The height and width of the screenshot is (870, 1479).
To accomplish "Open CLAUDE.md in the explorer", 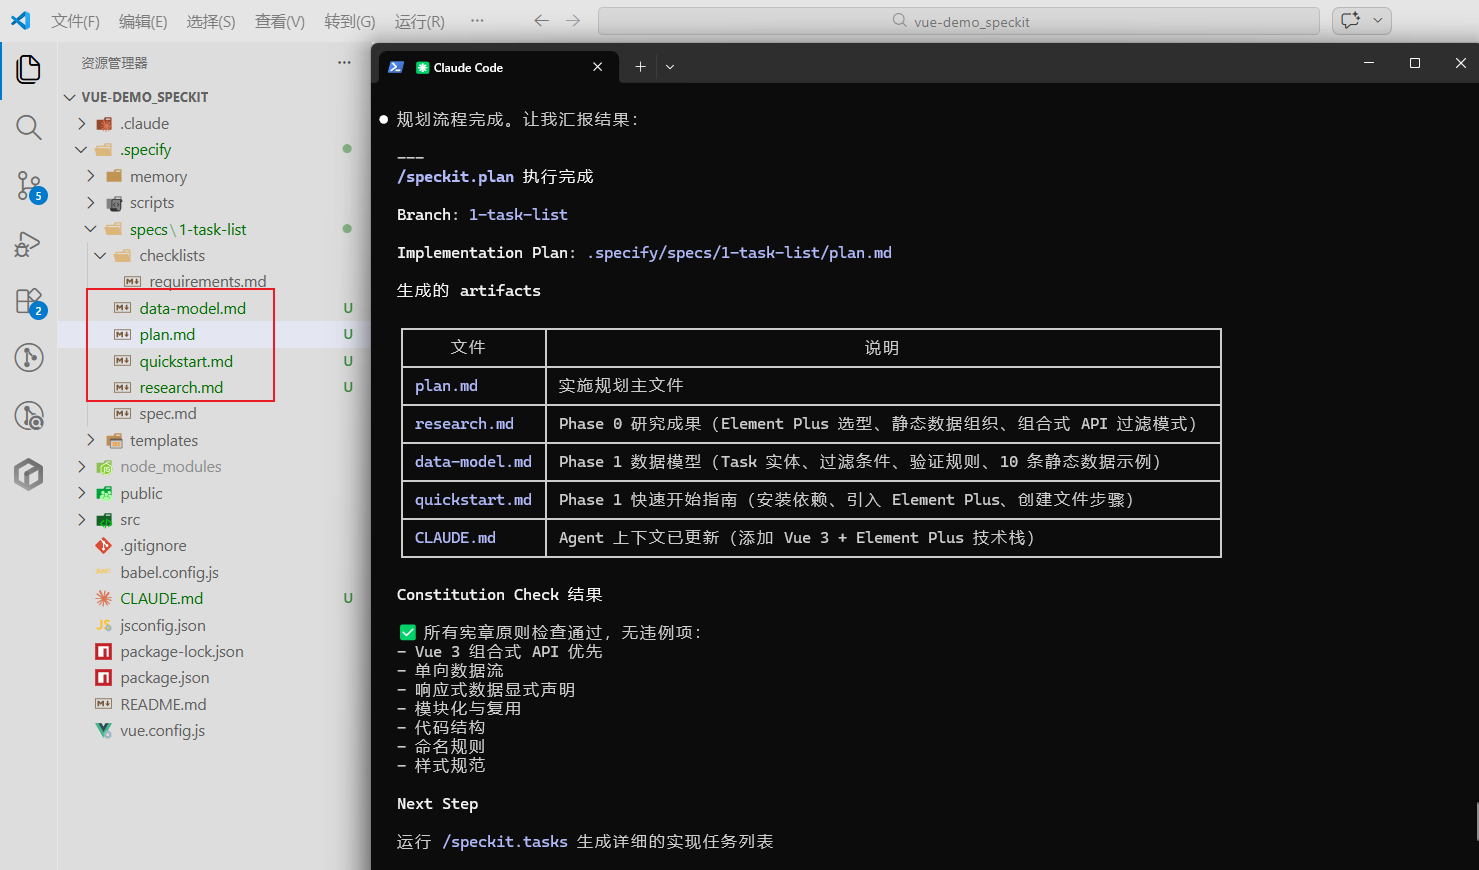I will click(x=161, y=599).
